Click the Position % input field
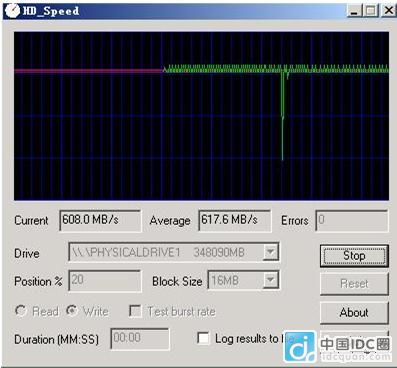This screenshot has width=397, height=368. [105, 280]
